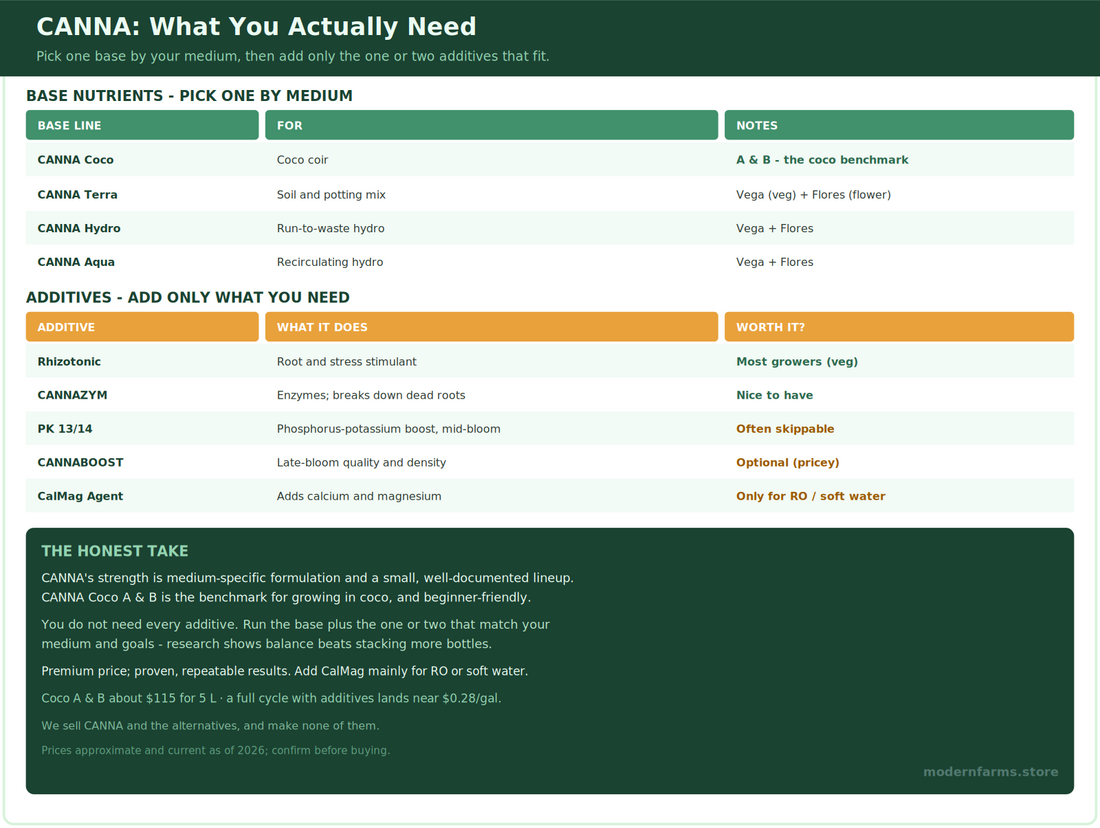Click the 'BASE LINE' column header

(x=142, y=125)
